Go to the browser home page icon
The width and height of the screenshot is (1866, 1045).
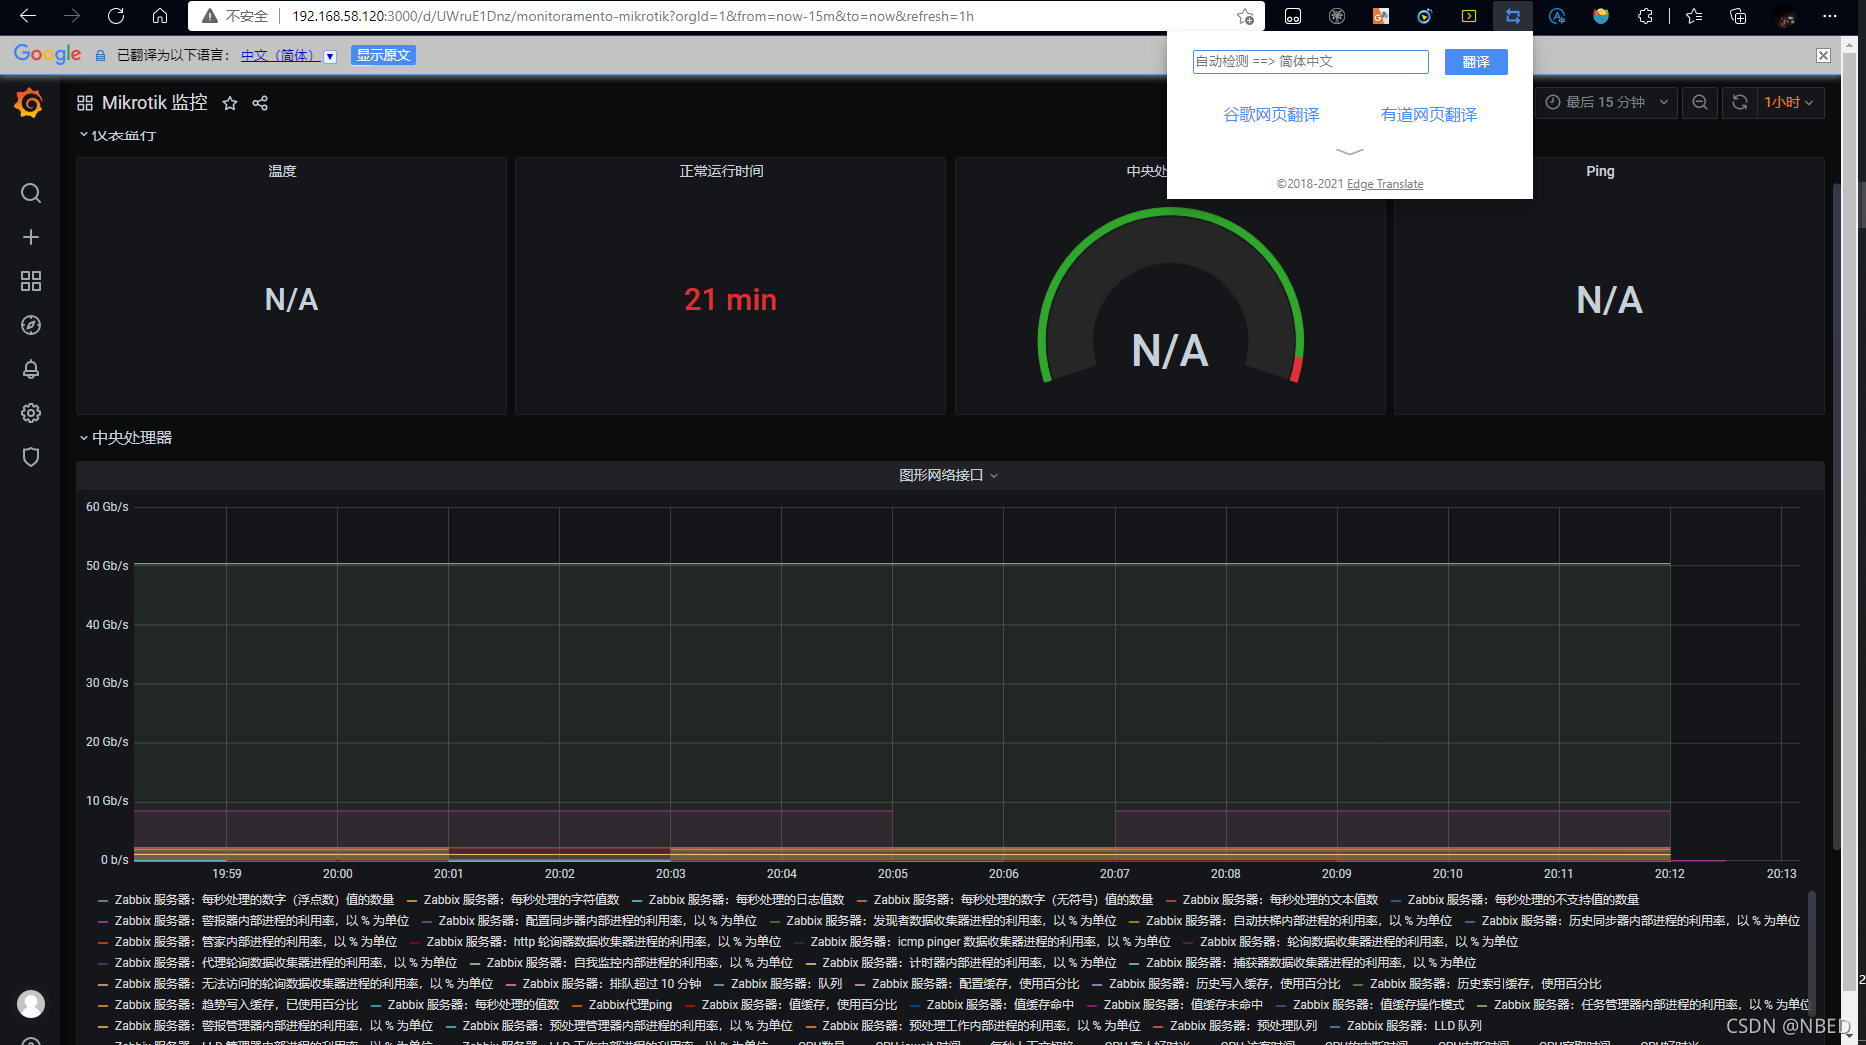(x=160, y=16)
